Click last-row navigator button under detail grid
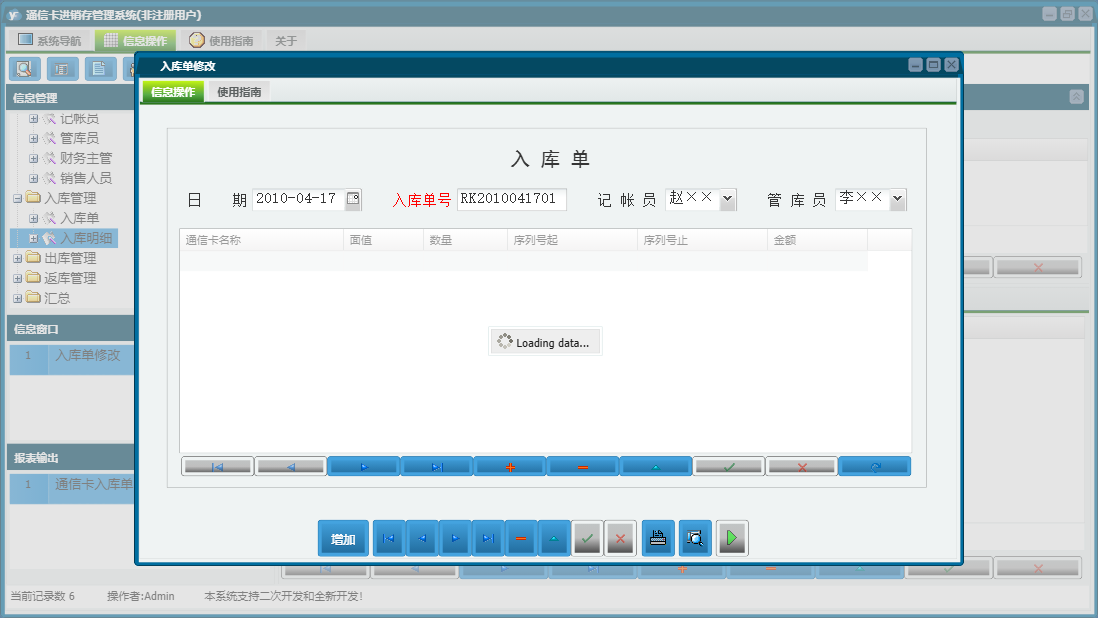Image resolution: width=1098 pixels, height=618 pixels. 437,466
